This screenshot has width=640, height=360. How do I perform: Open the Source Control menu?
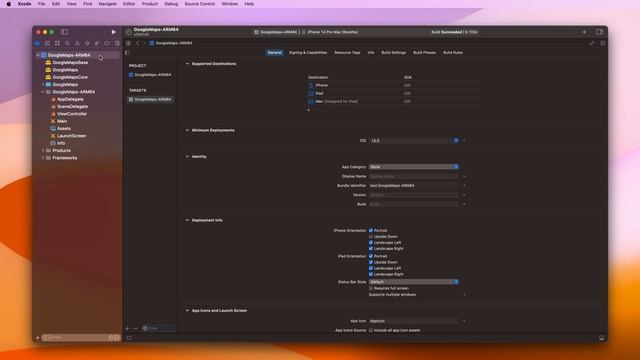coord(200,4)
